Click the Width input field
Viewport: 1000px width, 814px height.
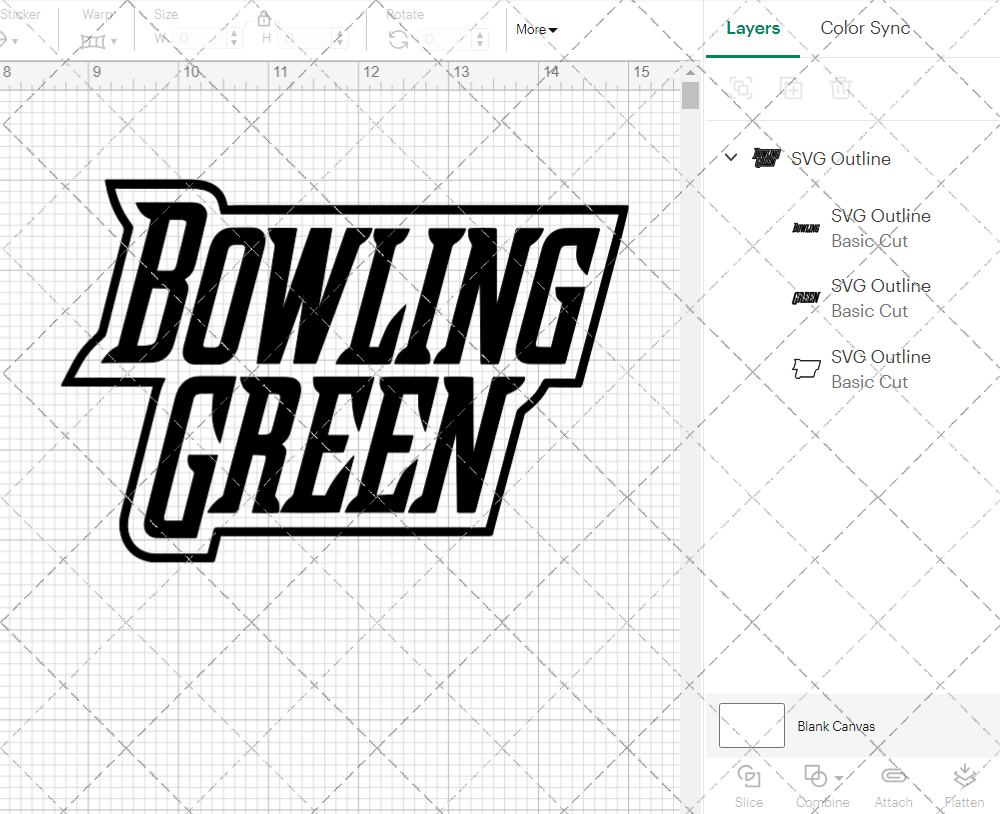(200, 37)
